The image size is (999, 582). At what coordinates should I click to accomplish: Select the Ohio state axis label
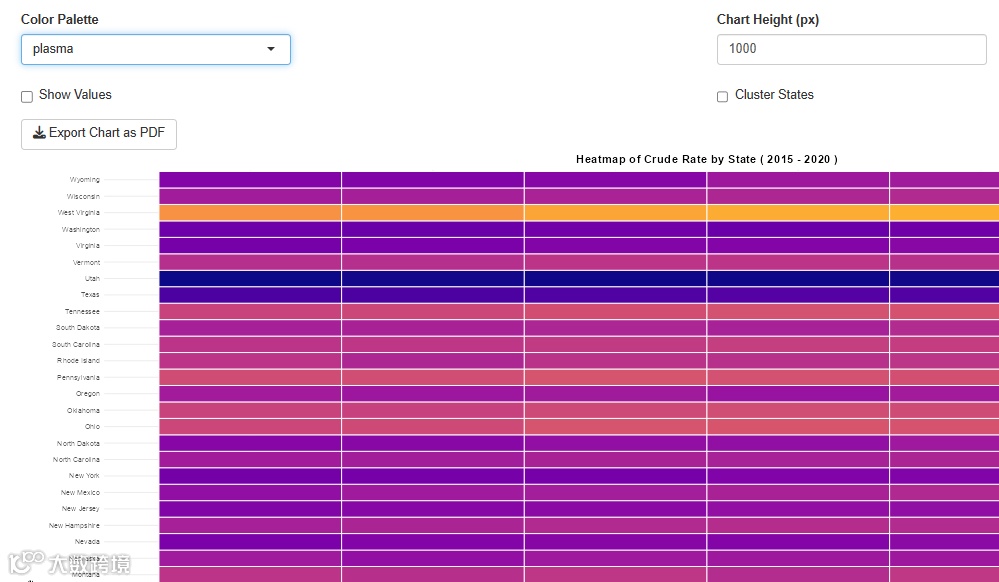92,427
